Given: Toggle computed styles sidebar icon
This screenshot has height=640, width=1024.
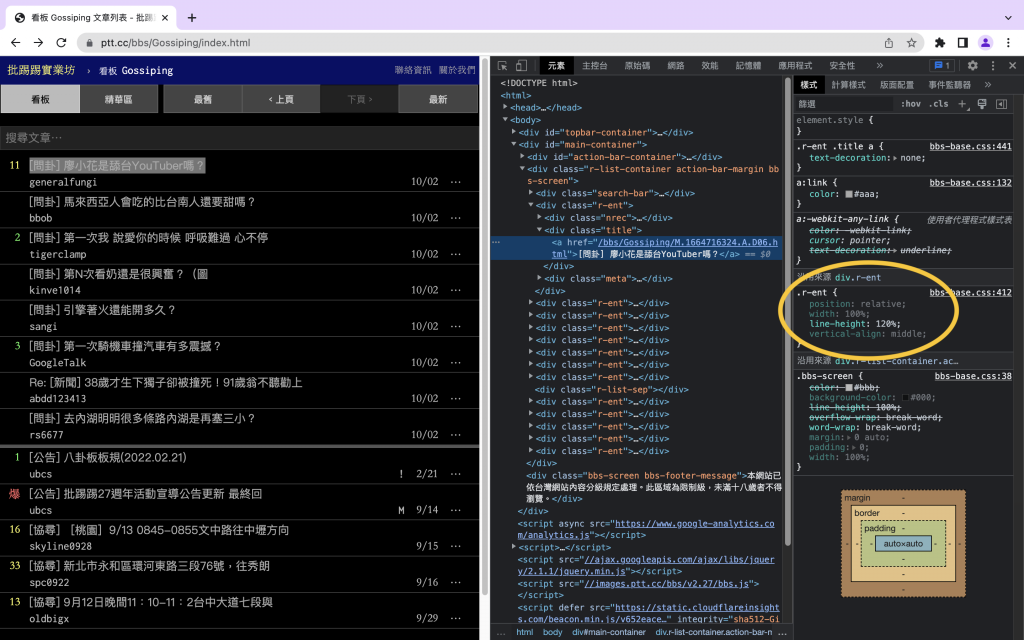Looking at the screenshot, I should tap(1001, 104).
